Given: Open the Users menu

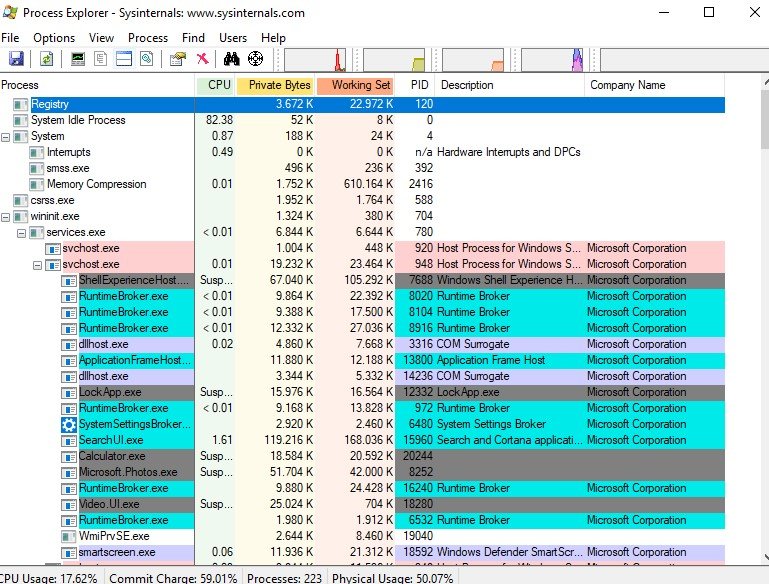Looking at the screenshot, I should point(232,38).
